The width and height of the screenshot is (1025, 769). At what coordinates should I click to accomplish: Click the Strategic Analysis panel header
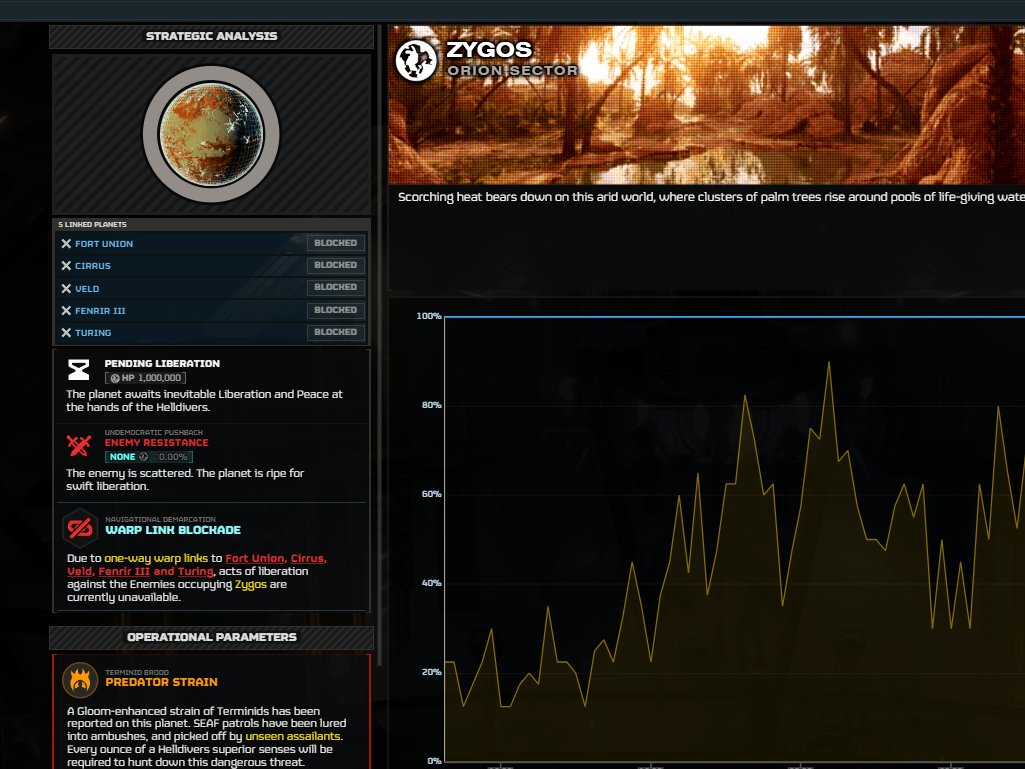[211, 37]
